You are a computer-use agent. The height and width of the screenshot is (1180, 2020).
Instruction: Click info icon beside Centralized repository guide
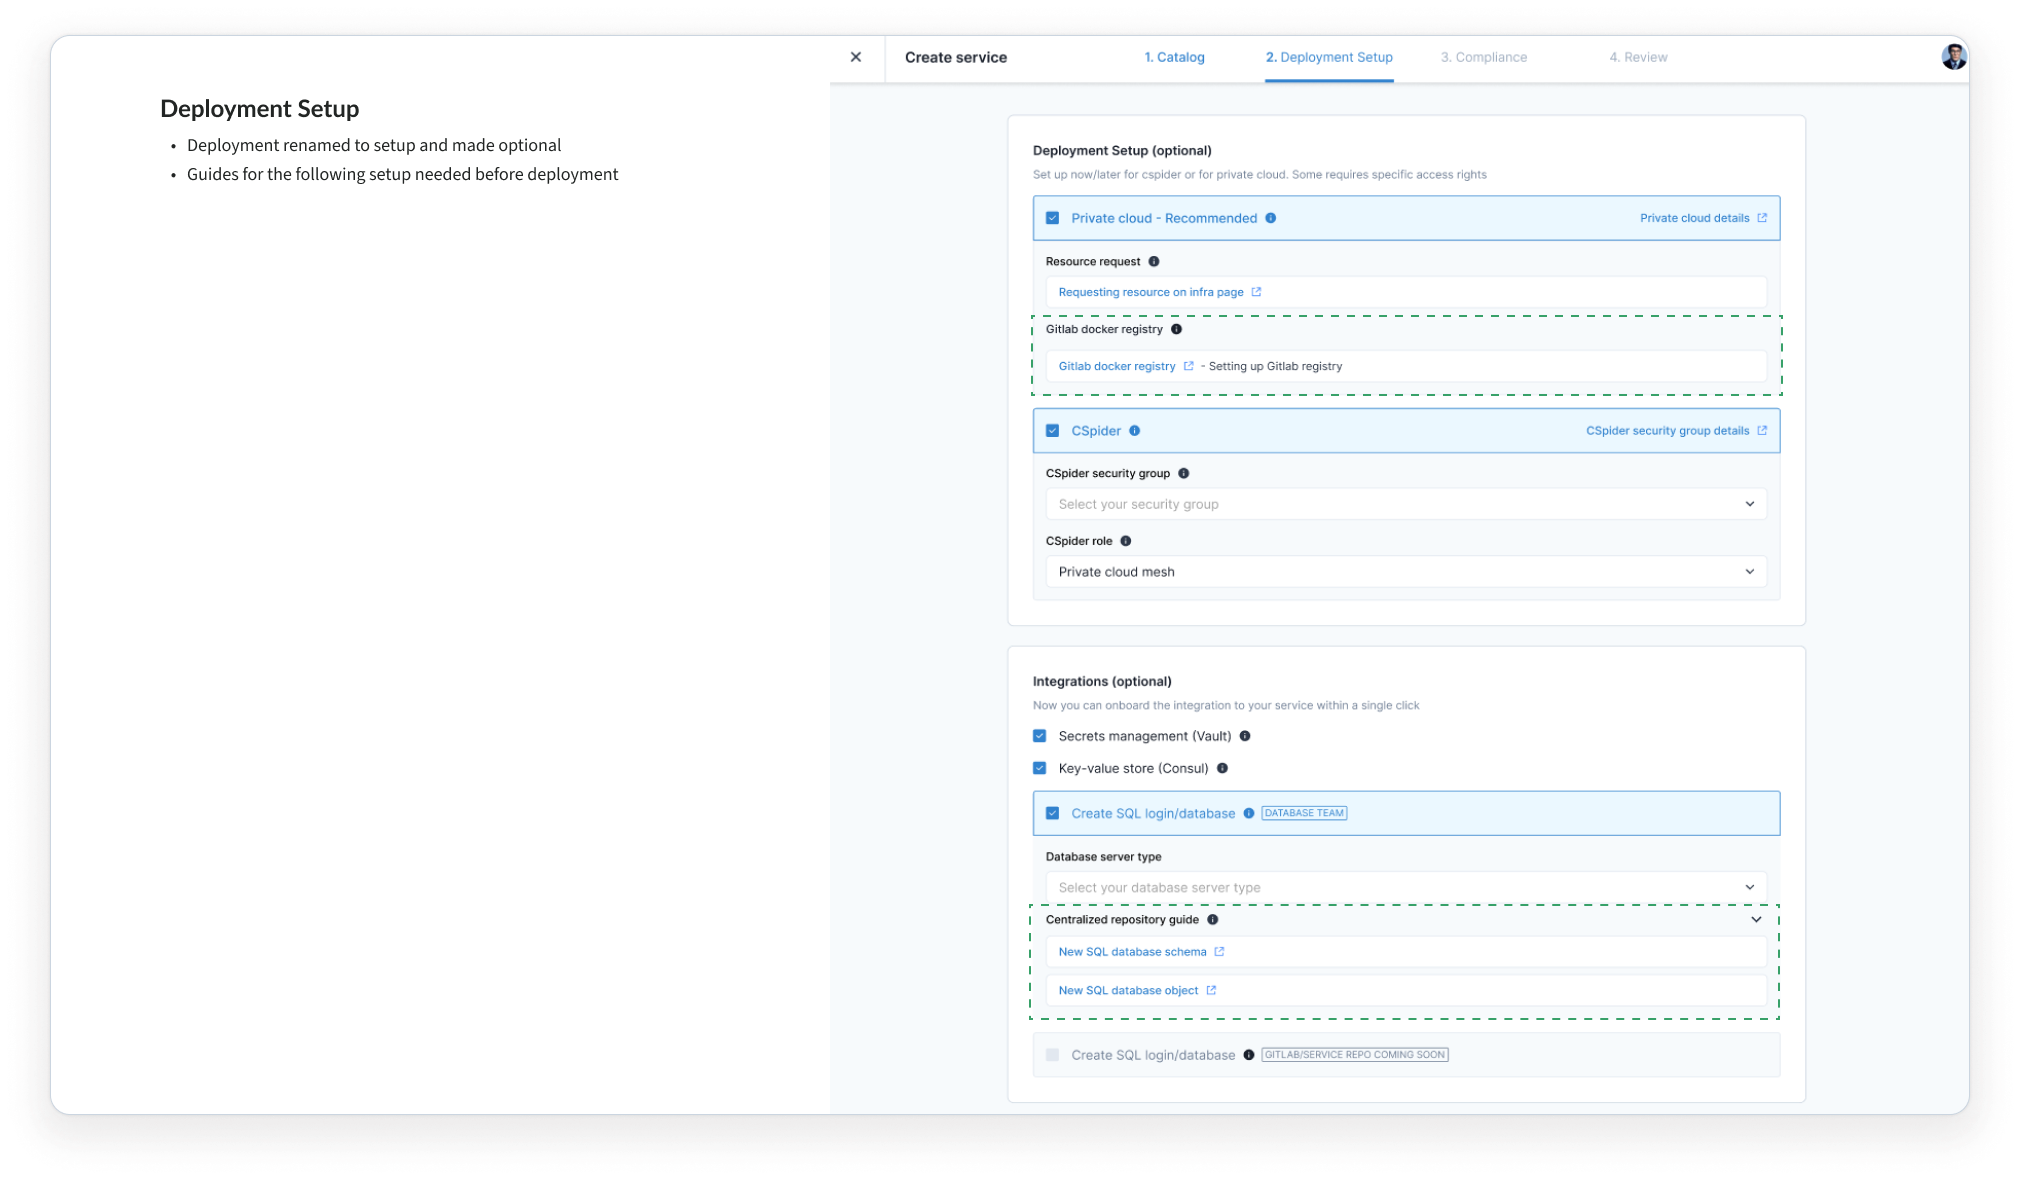(1212, 919)
